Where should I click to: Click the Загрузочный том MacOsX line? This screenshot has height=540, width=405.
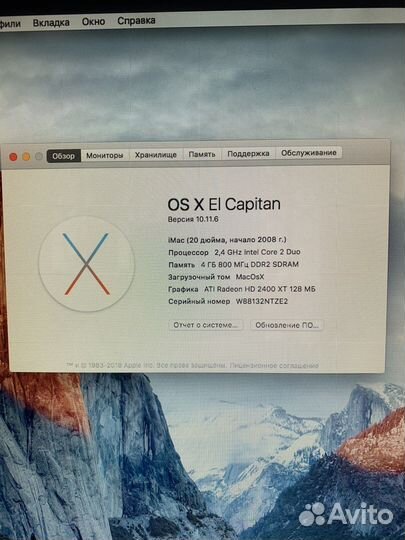[x=216, y=277]
